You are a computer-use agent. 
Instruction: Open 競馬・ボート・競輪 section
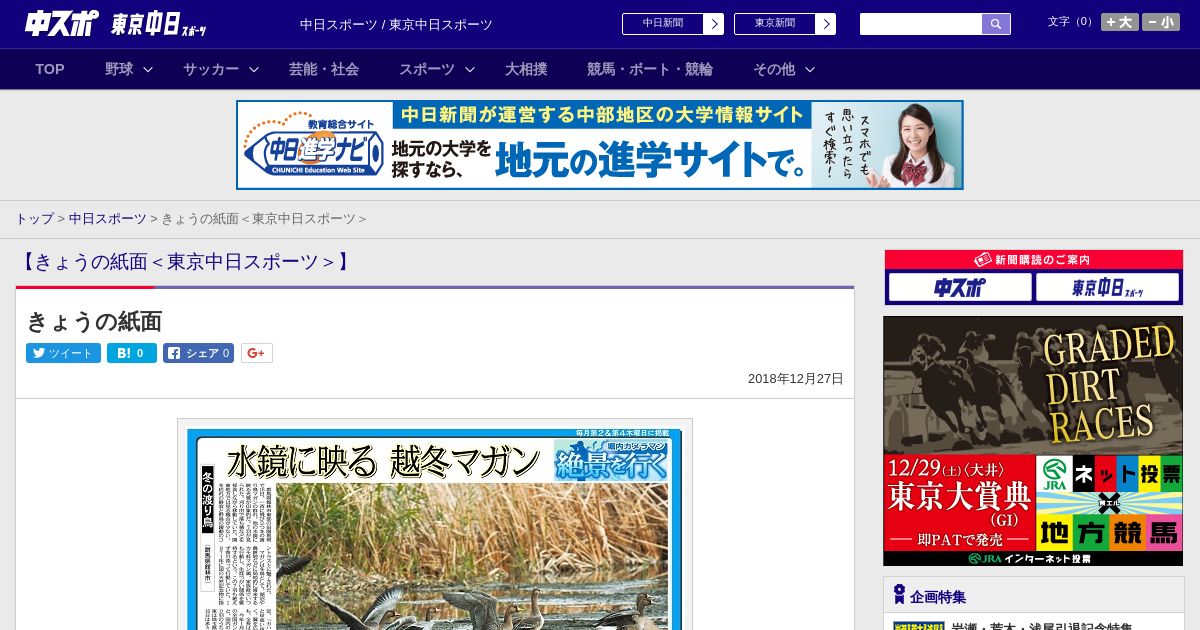click(650, 69)
